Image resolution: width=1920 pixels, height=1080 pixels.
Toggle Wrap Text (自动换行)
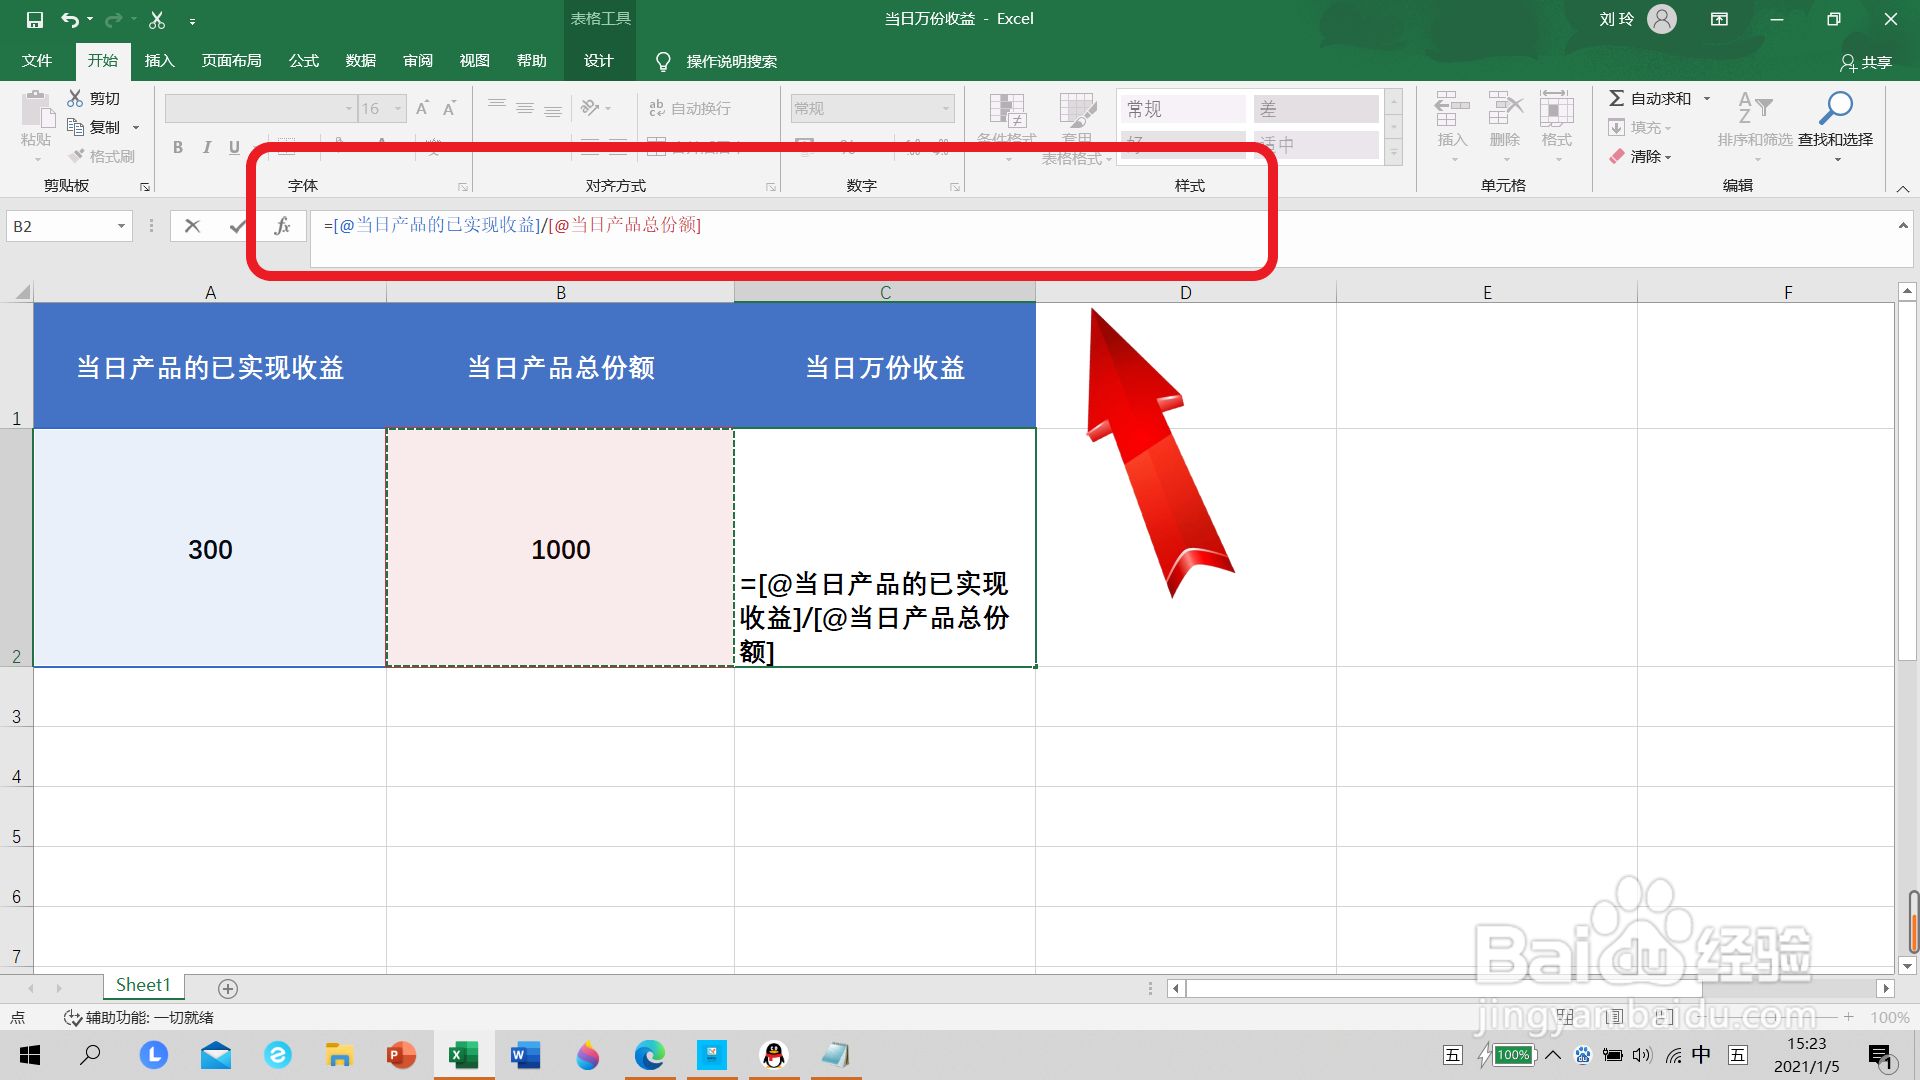point(690,108)
